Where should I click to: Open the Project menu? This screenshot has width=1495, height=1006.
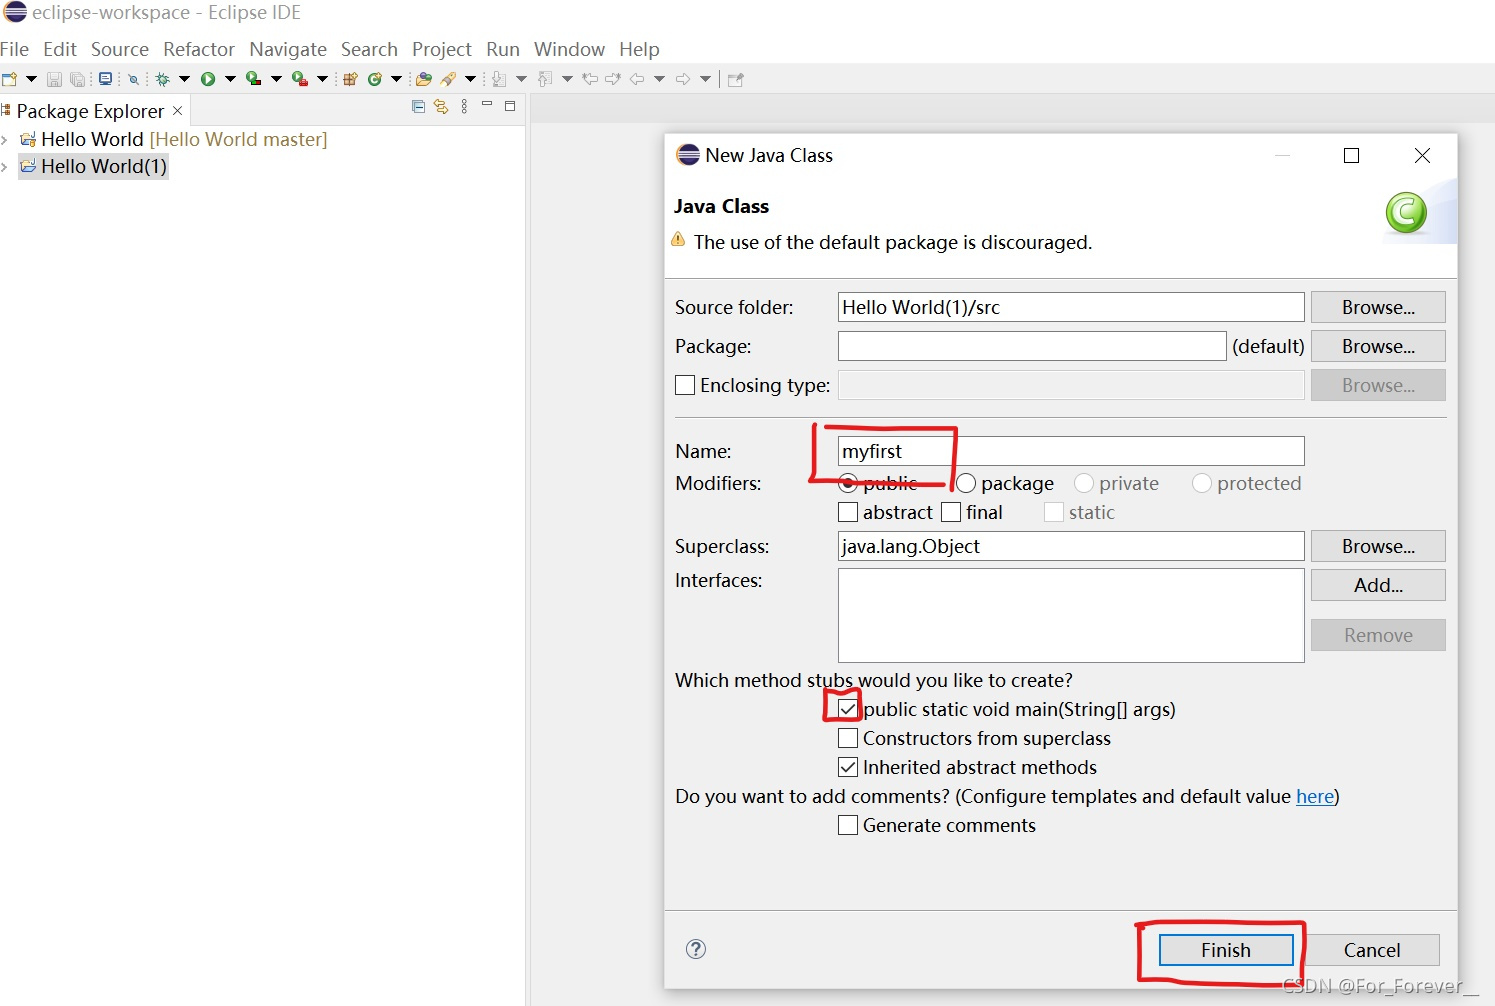click(441, 49)
